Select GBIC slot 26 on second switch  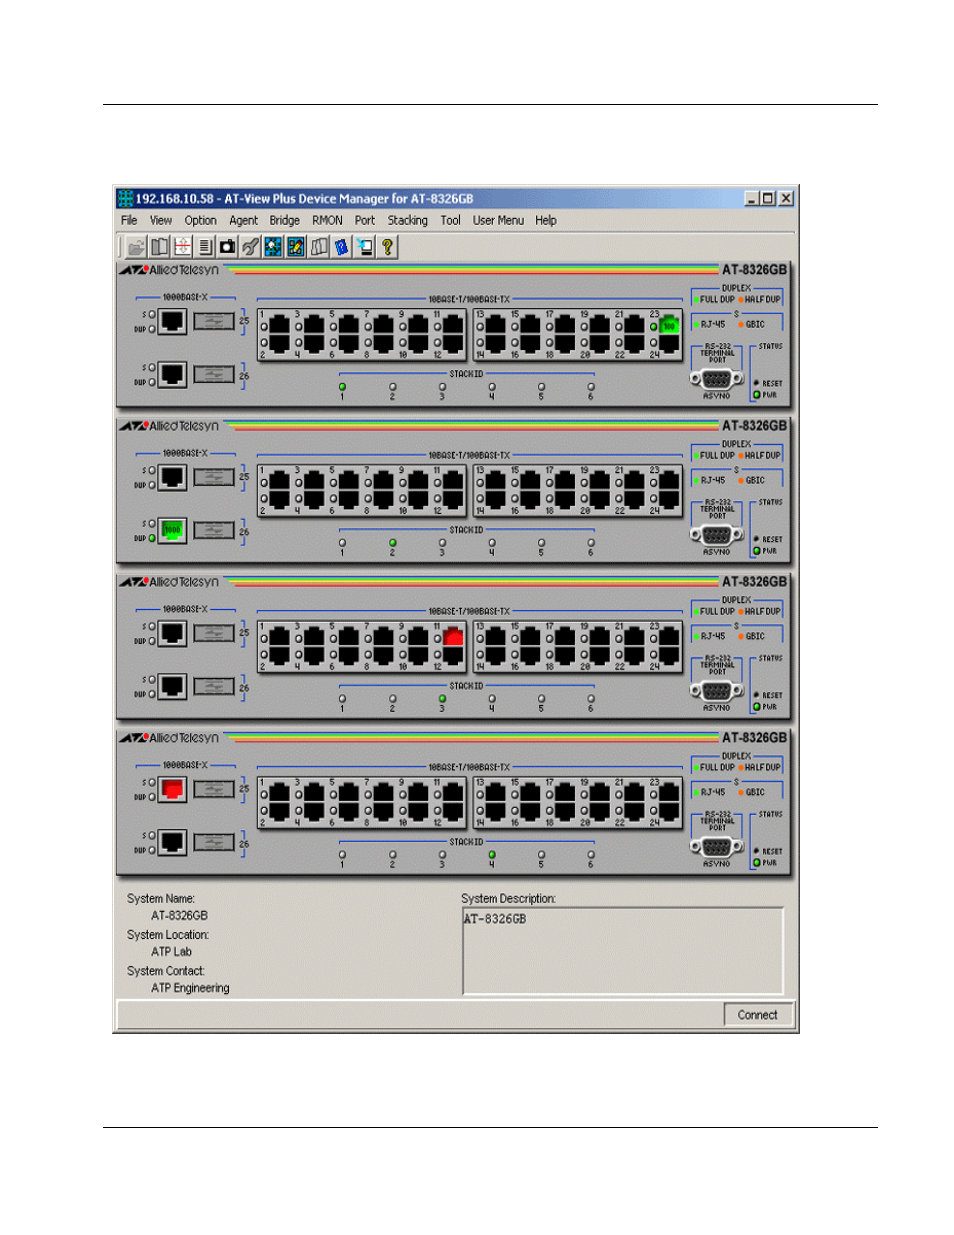[x=213, y=530]
